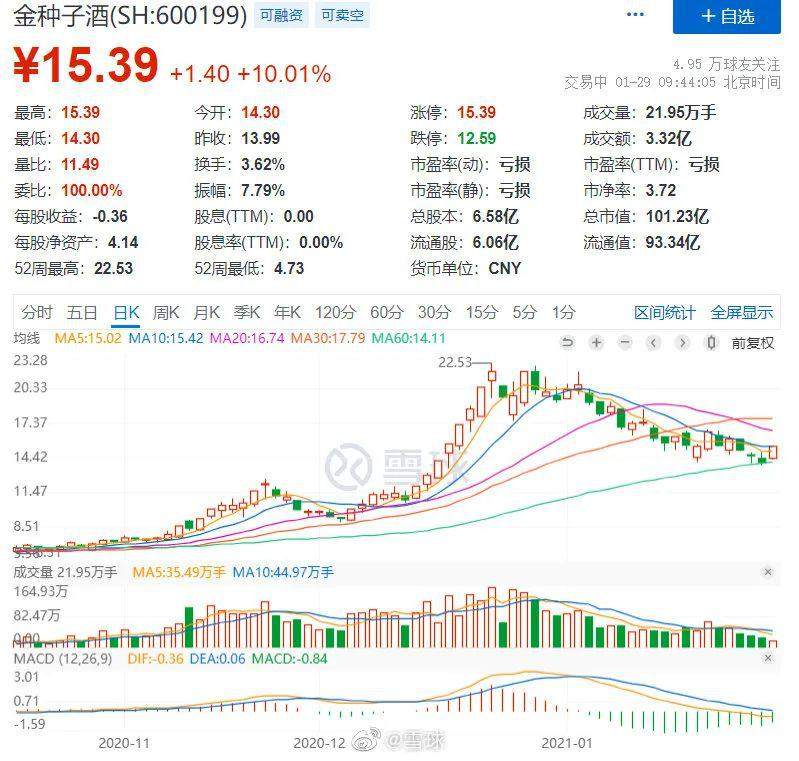Click the 可融资 tag
The width and height of the screenshot is (799, 761).
[281, 15]
